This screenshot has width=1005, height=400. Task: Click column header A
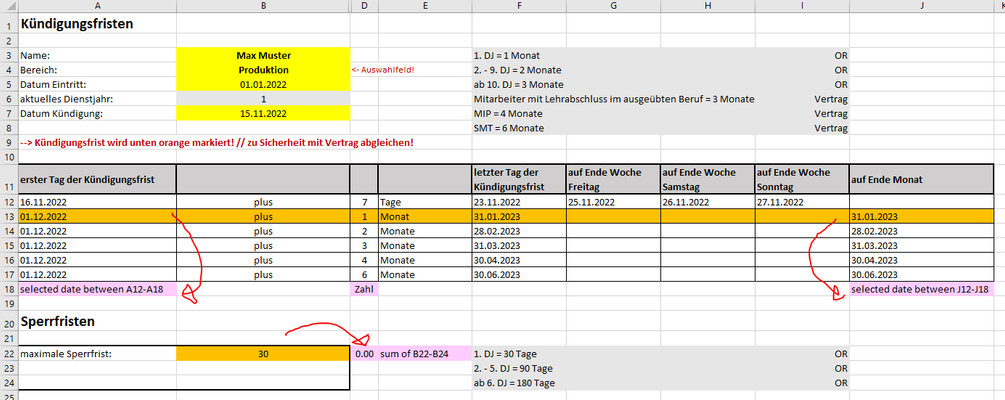click(x=97, y=5)
